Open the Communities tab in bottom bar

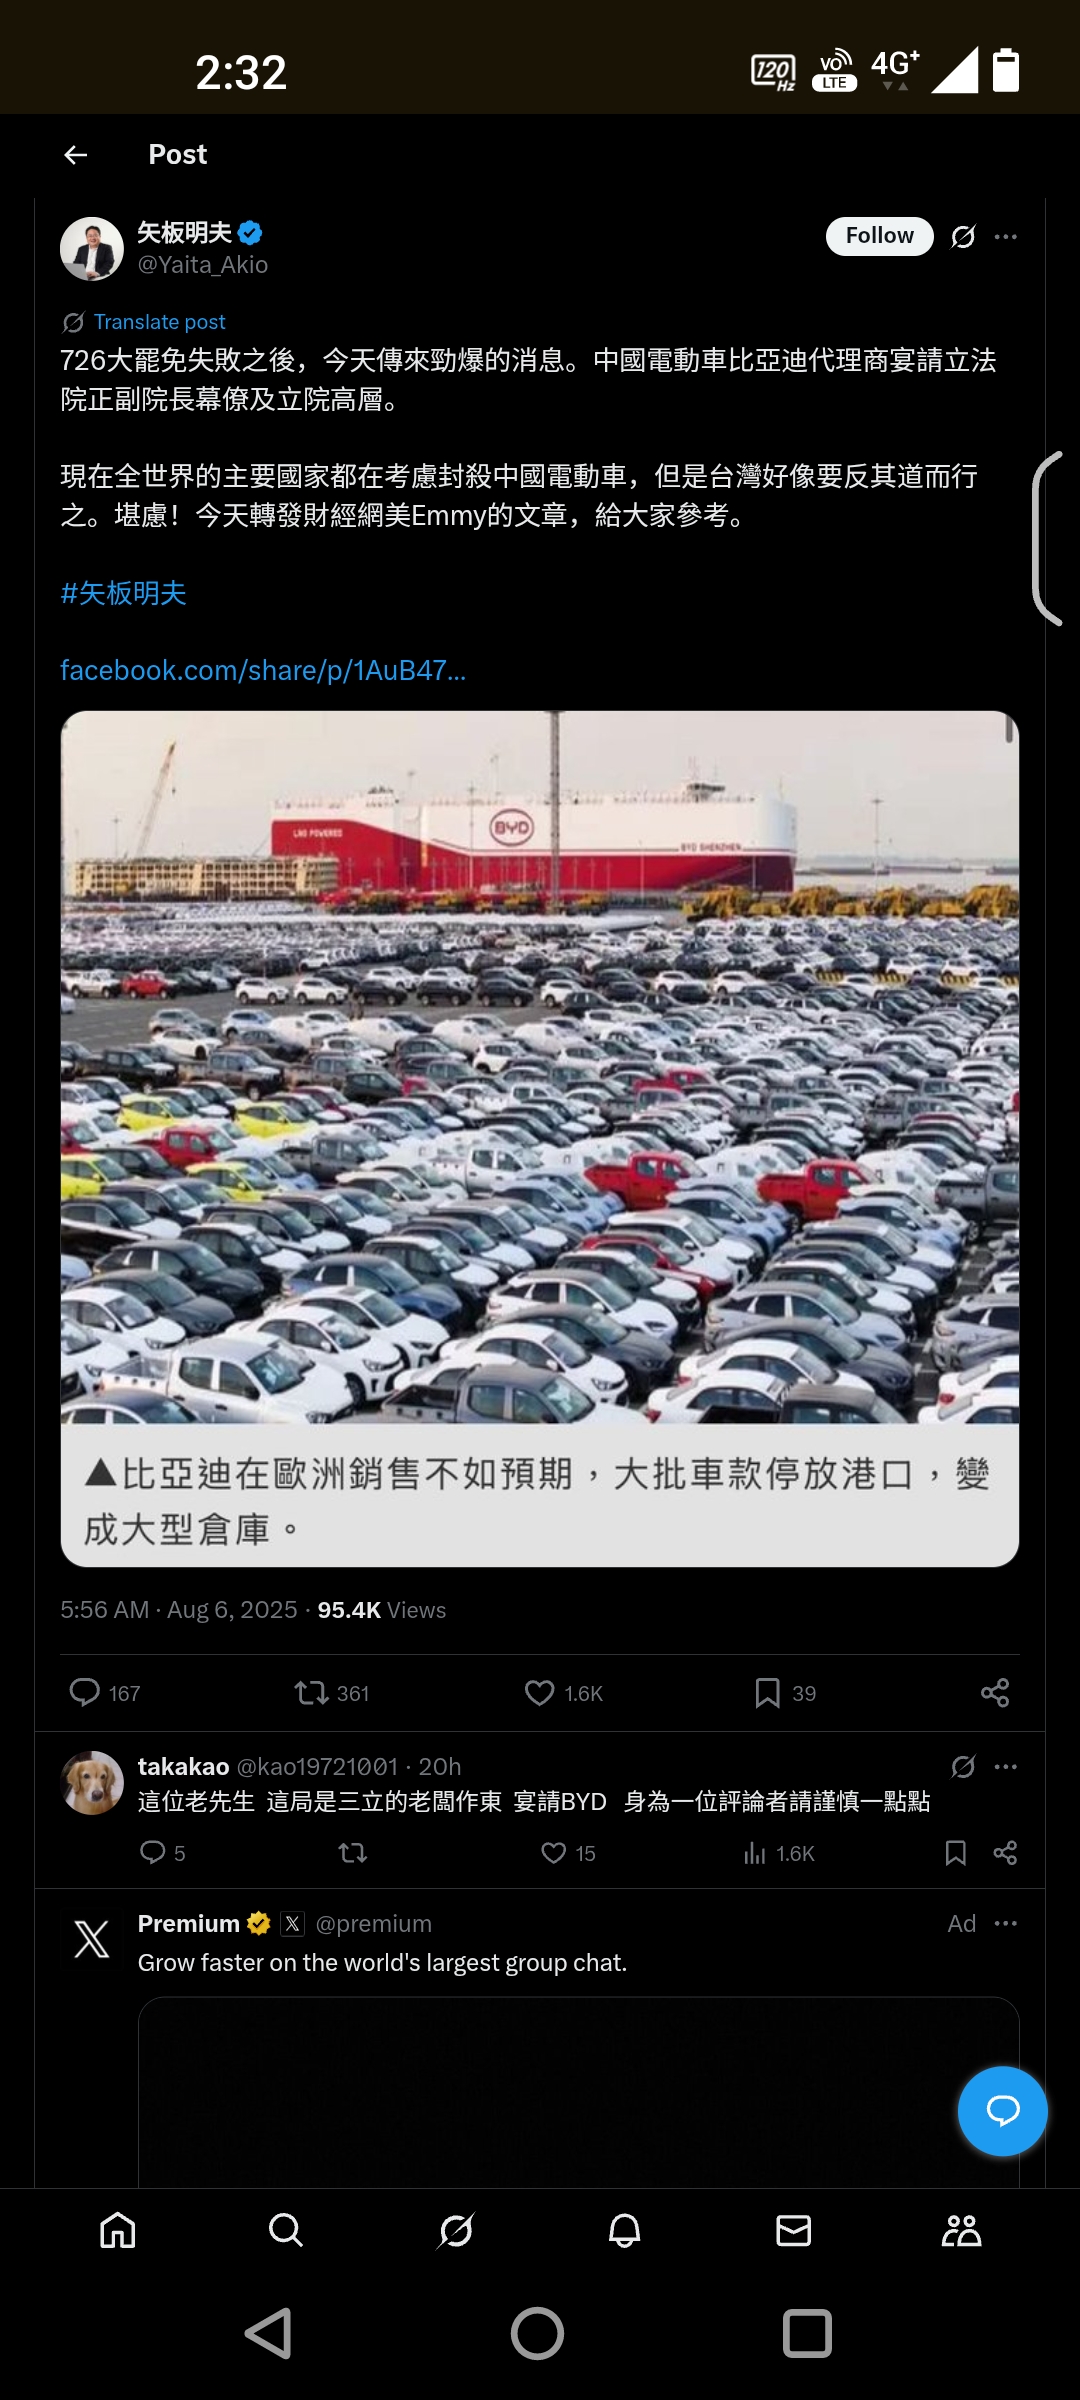962,2231
